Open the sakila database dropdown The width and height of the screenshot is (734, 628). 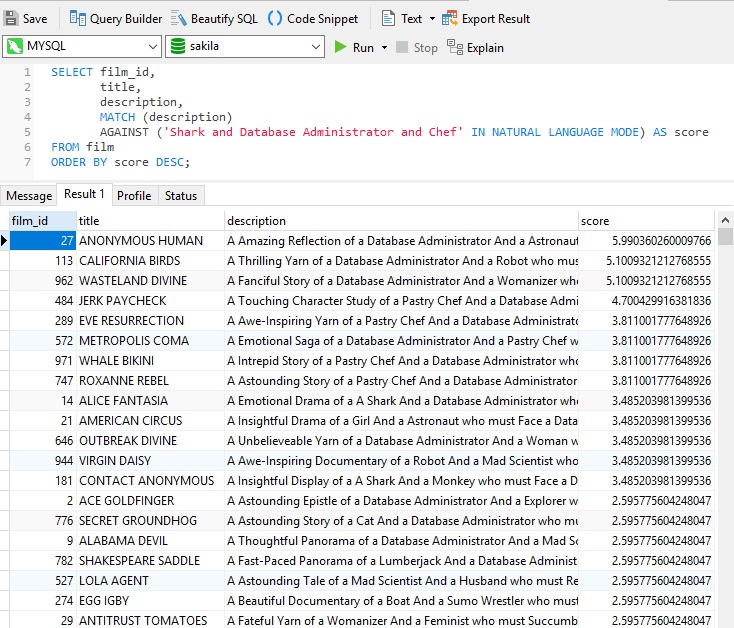[316, 47]
